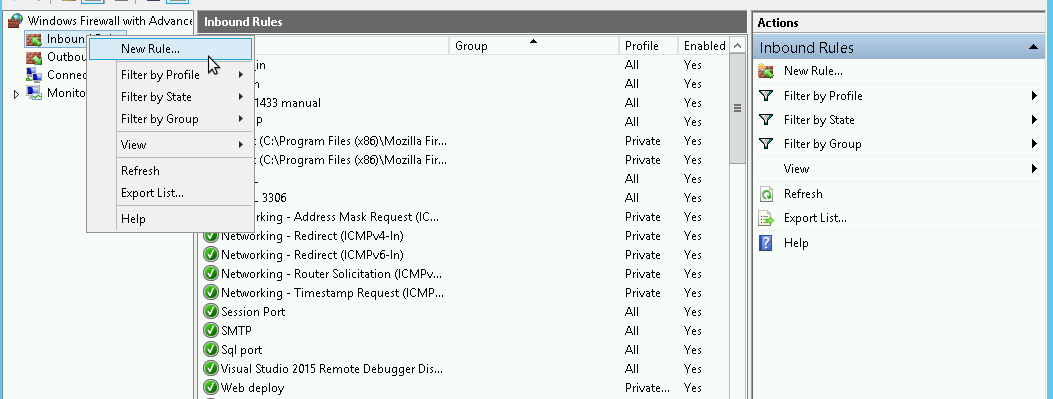Click the Enabled column header
Screen dimensions: 1053x399
click(704, 46)
